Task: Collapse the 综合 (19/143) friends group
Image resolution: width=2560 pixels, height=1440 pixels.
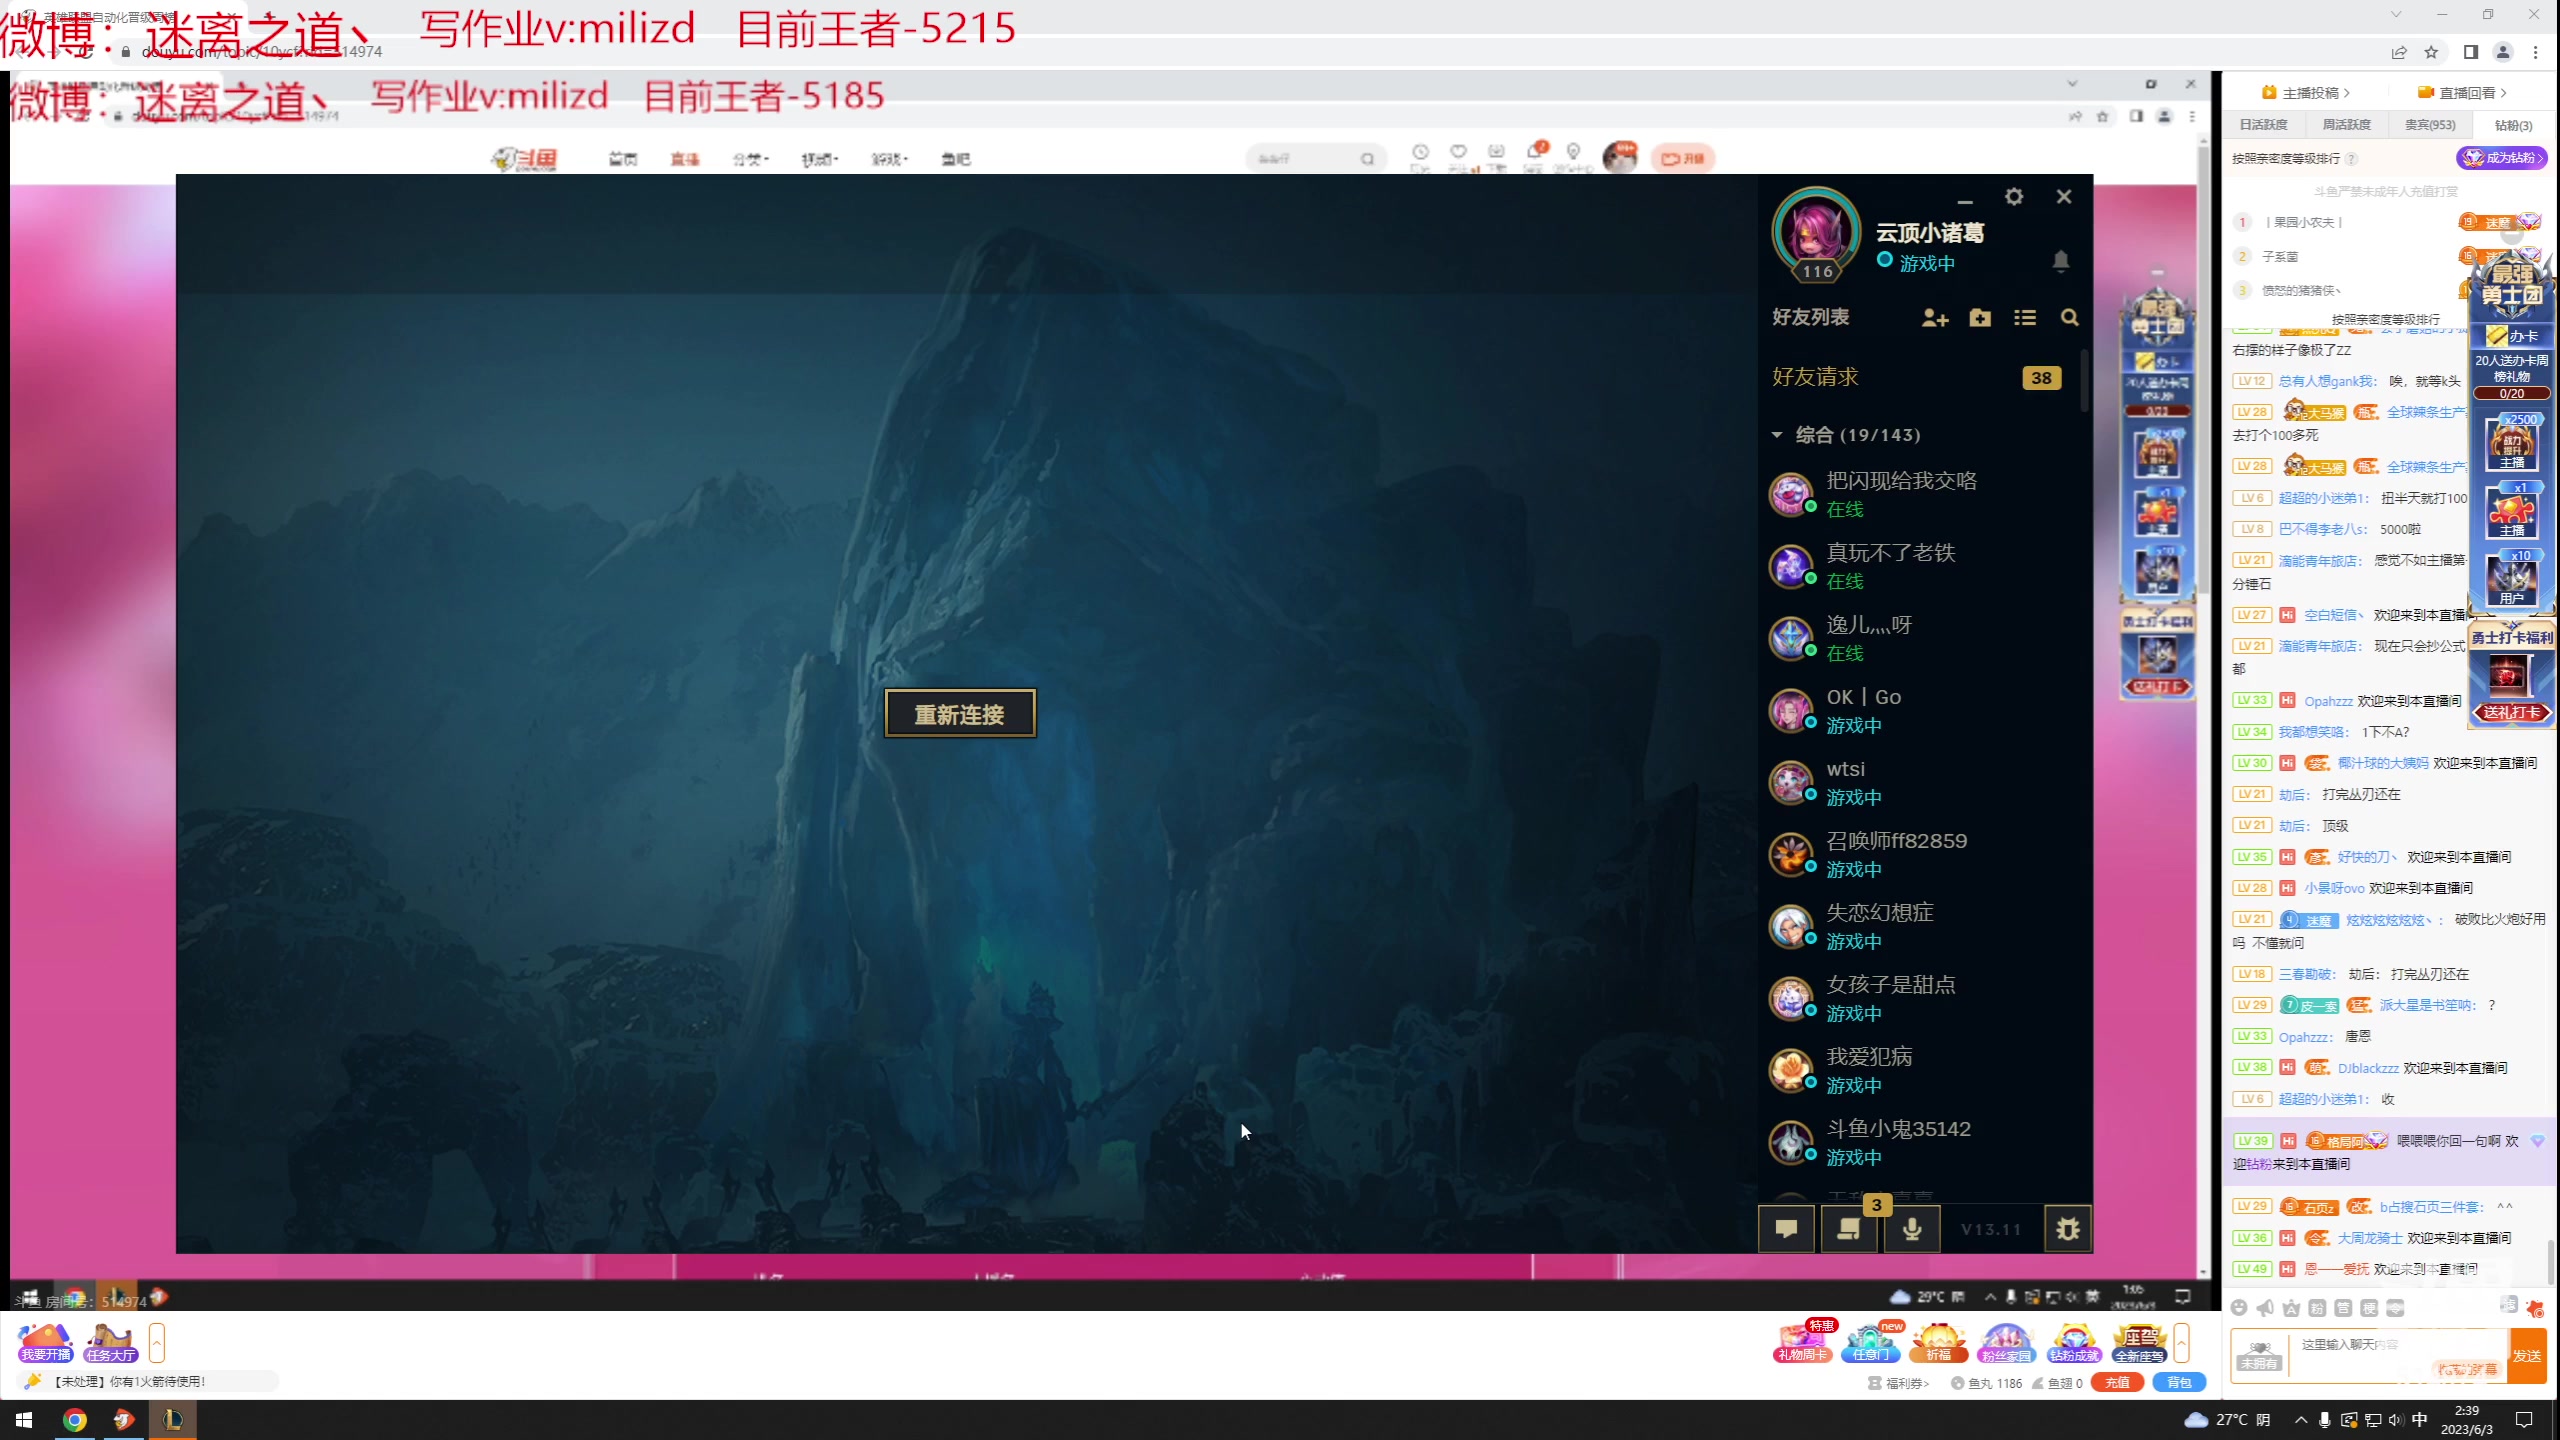Action: [x=1777, y=435]
